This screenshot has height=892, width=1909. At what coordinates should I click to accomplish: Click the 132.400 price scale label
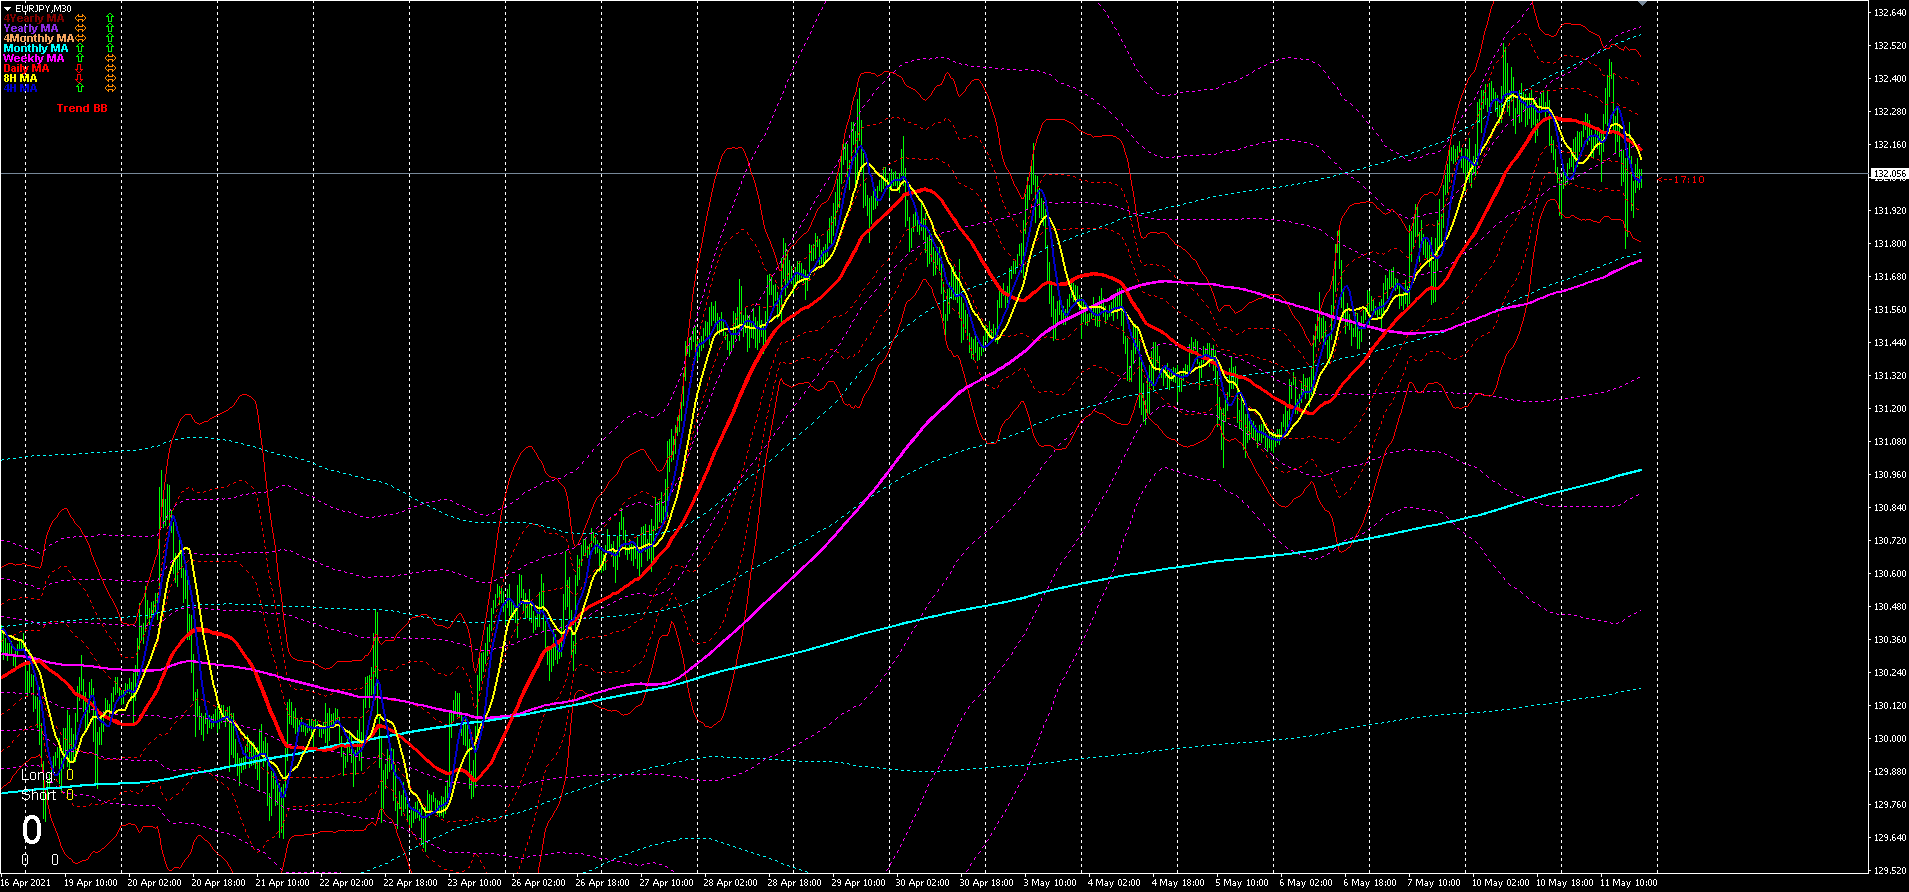1889,79
